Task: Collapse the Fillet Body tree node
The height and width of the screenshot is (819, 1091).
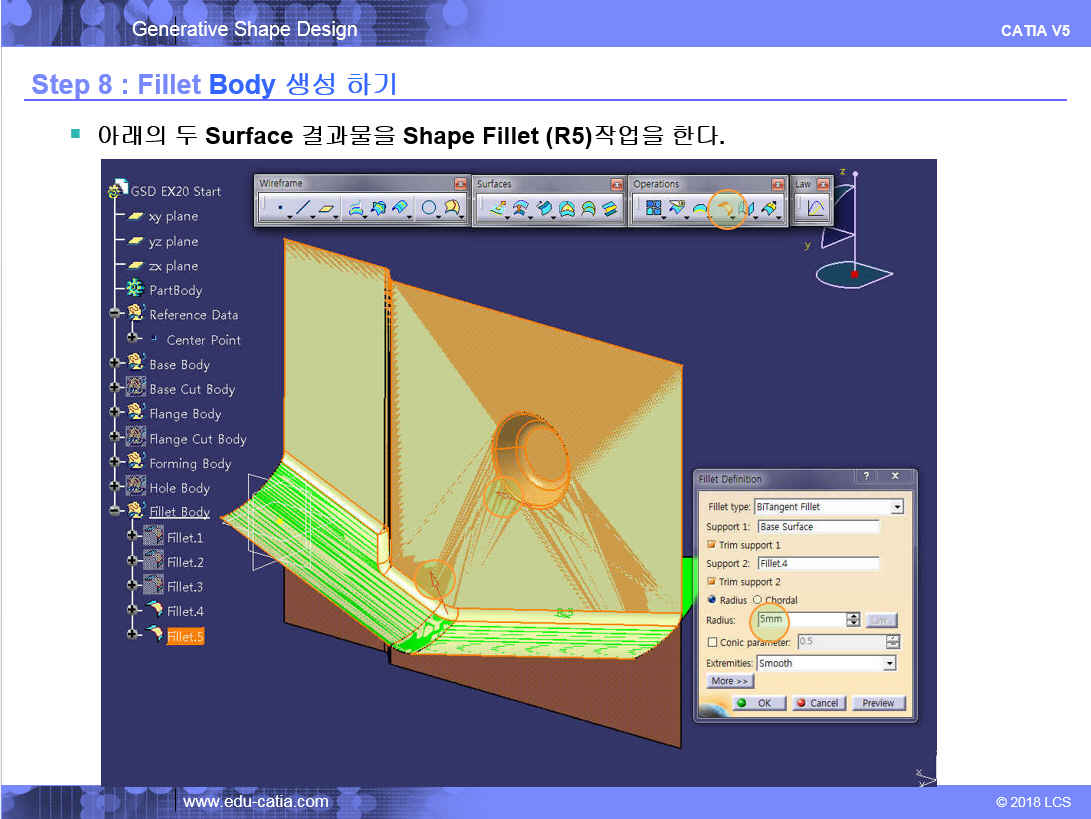Action: click(x=116, y=512)
